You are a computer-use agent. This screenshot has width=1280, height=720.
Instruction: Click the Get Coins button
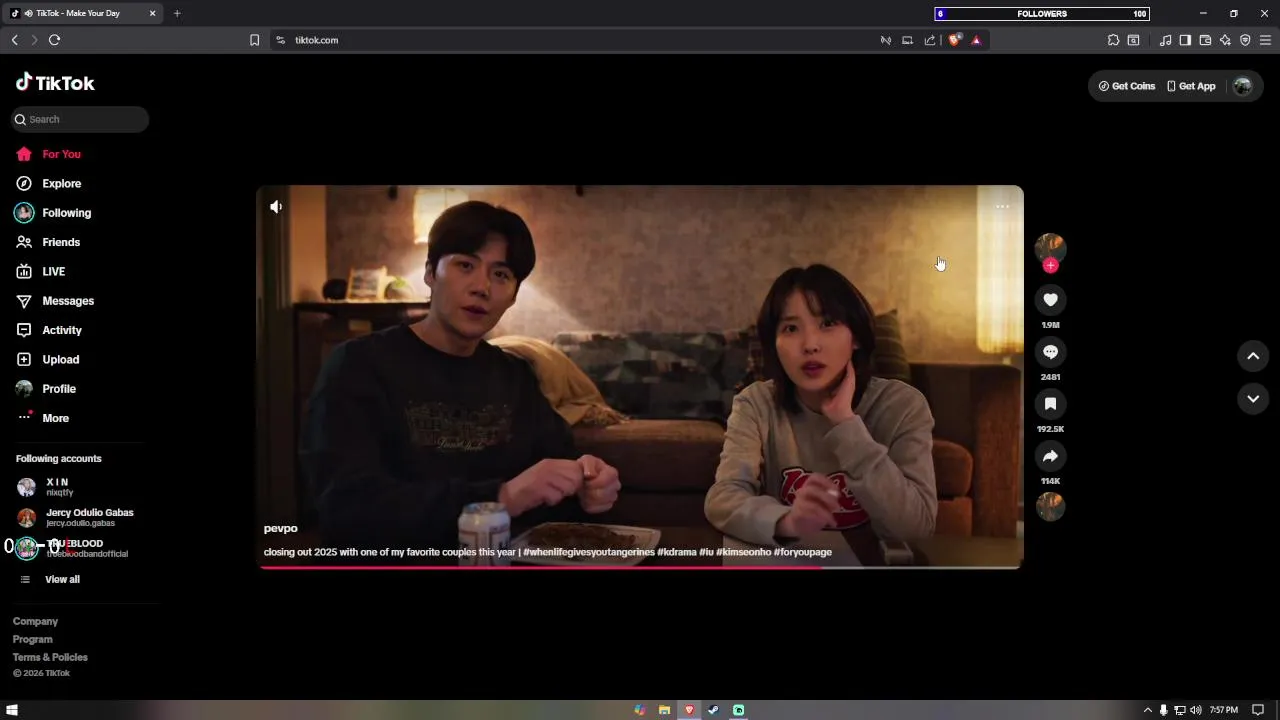click(1127, 86)
